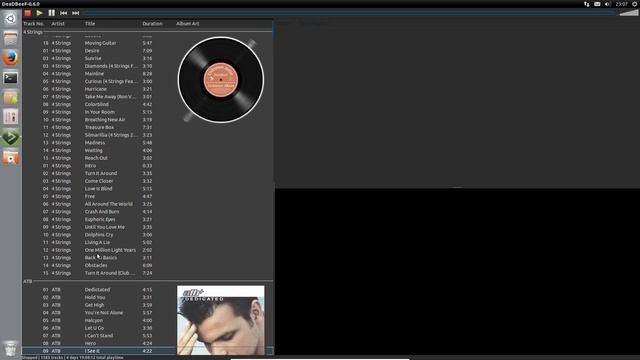Open the keyboard layout indicator
640x360 pixels.
coord(597,4)
